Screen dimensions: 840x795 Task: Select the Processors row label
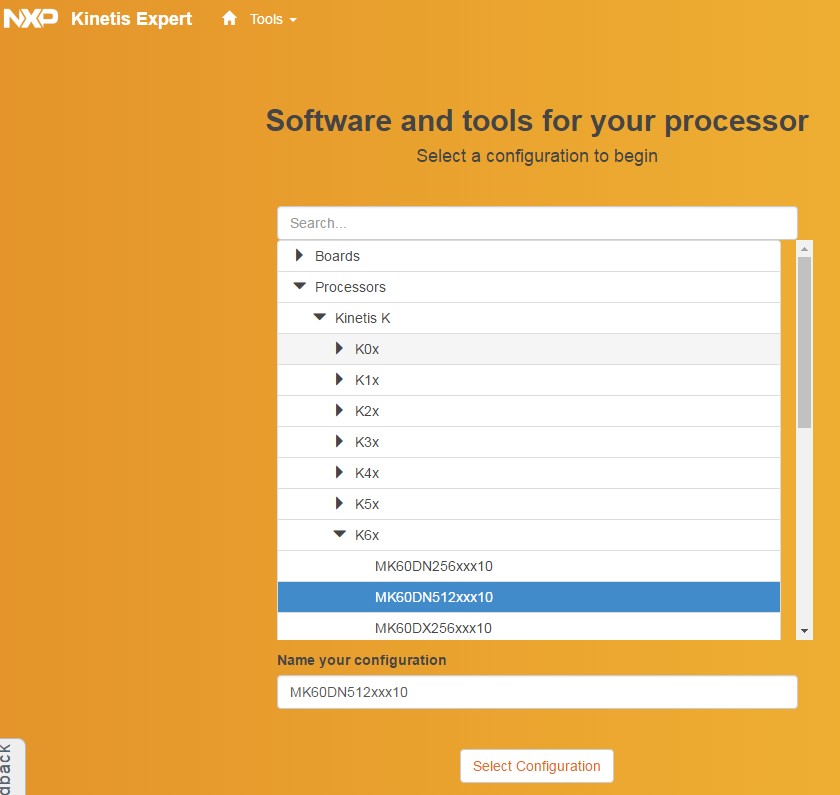350,287
